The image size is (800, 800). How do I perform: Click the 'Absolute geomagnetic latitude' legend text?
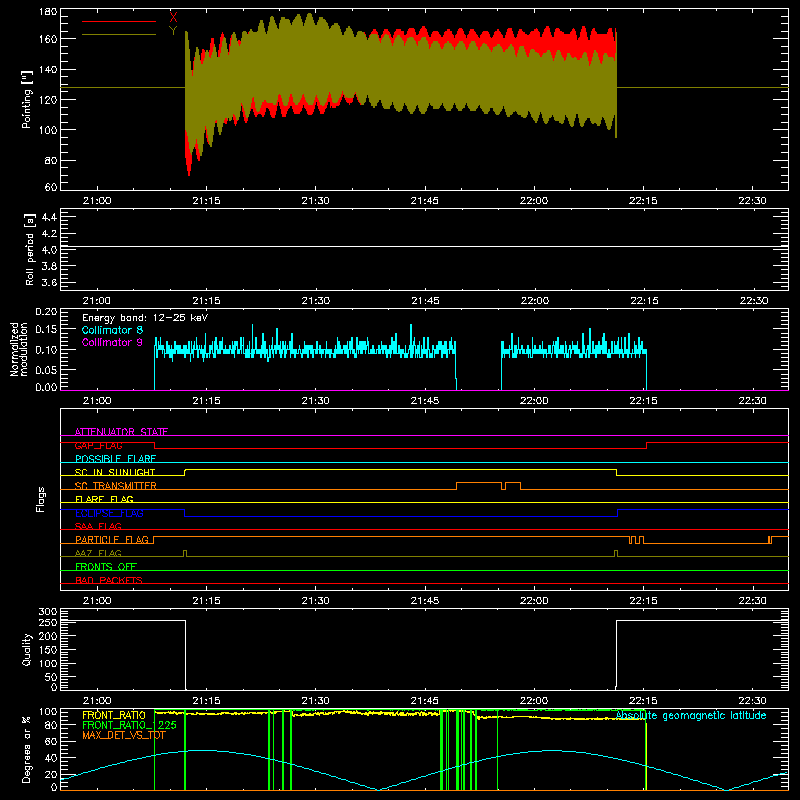click(691, 716)
